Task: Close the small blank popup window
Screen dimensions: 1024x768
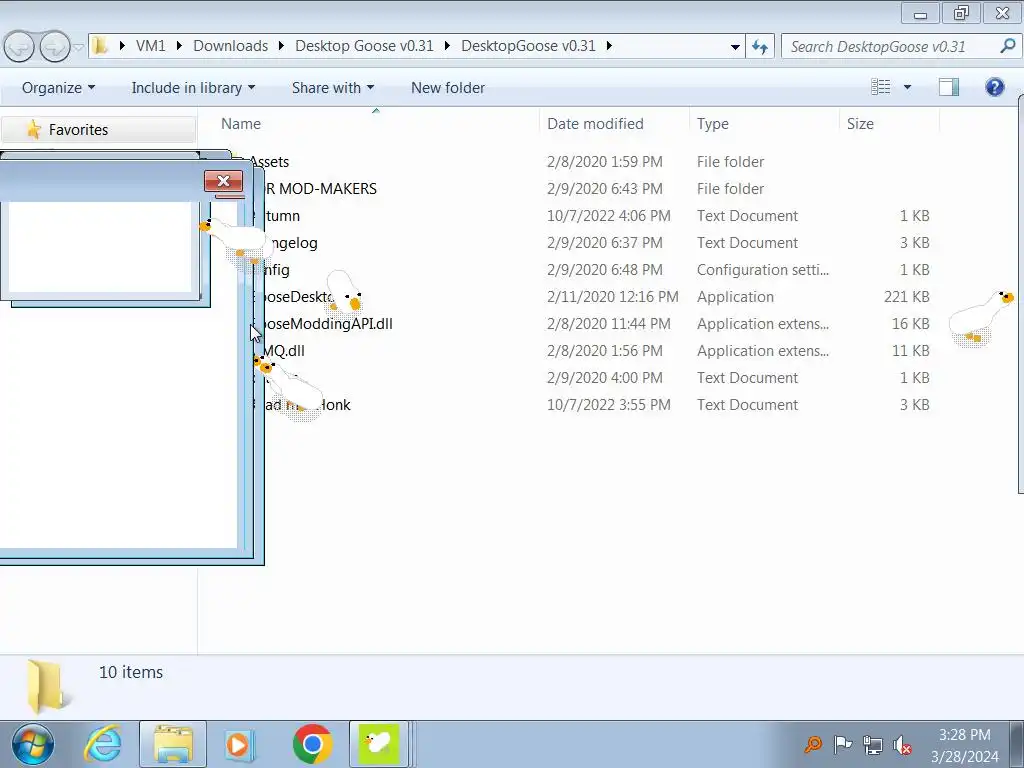Action: (x=223, y=181)
